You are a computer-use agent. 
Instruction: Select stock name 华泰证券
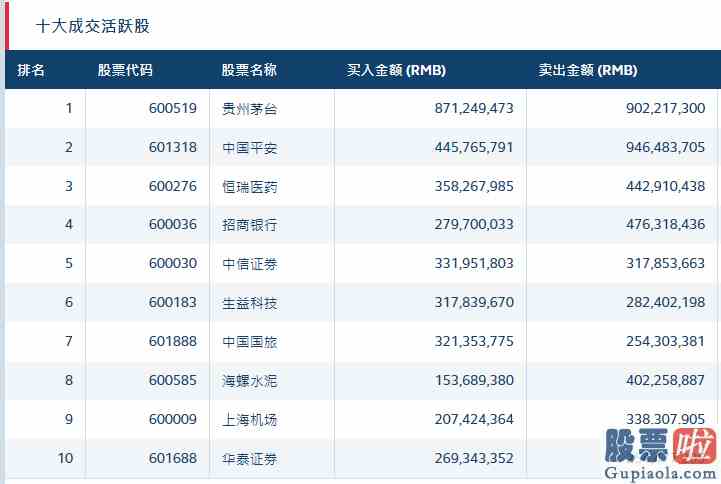pyautogui.click(x=250, y=459)
